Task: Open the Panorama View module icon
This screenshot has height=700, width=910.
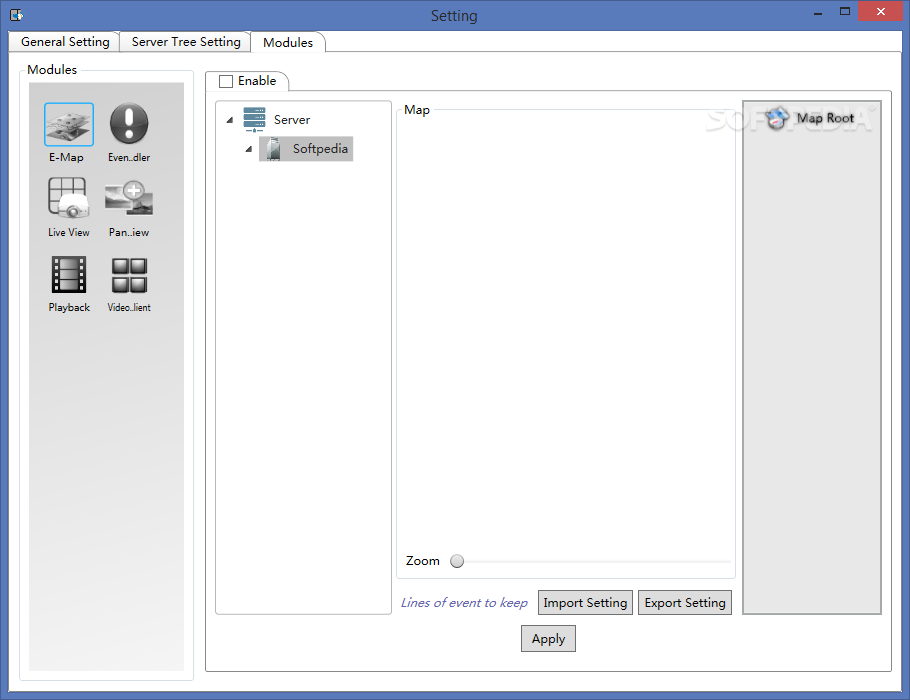Action: pyautogui.click(x=129, y=198)
